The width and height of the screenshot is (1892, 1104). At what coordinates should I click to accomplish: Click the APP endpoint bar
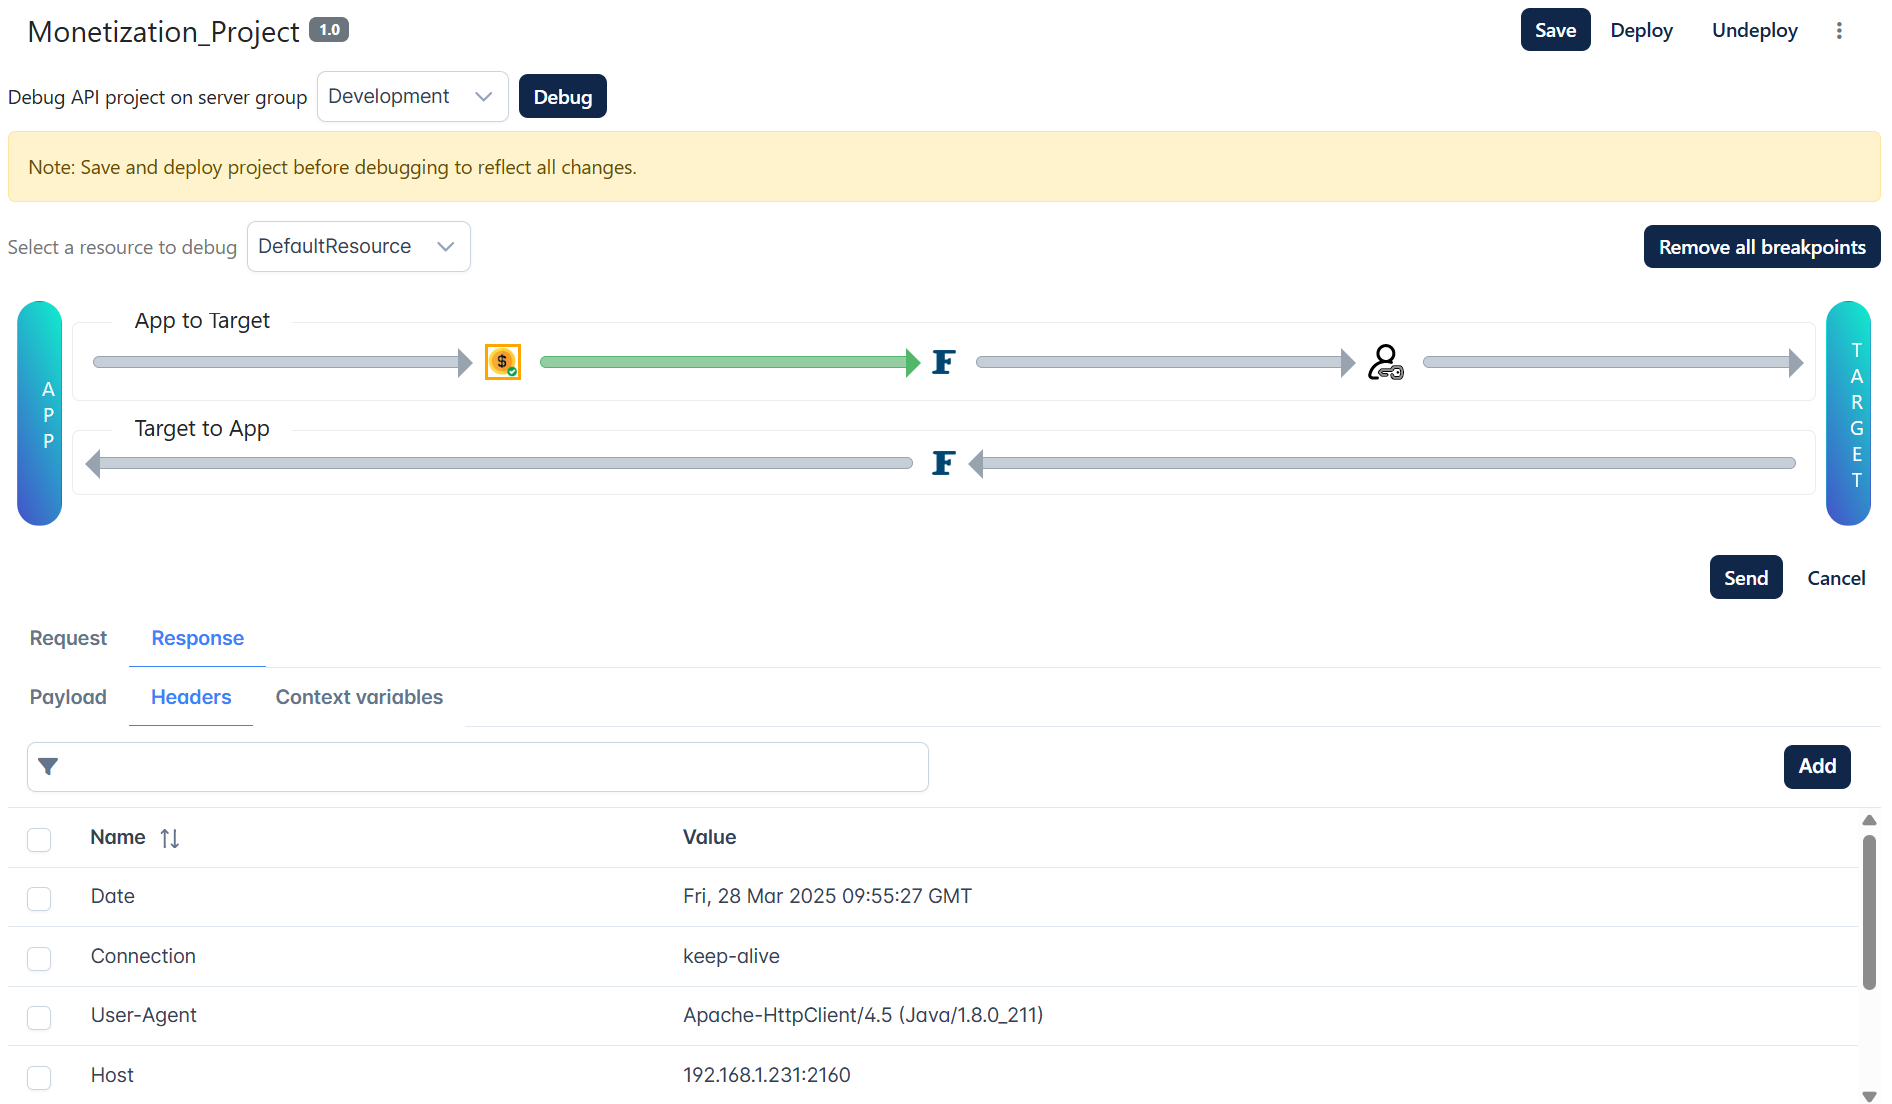[40, 413]
